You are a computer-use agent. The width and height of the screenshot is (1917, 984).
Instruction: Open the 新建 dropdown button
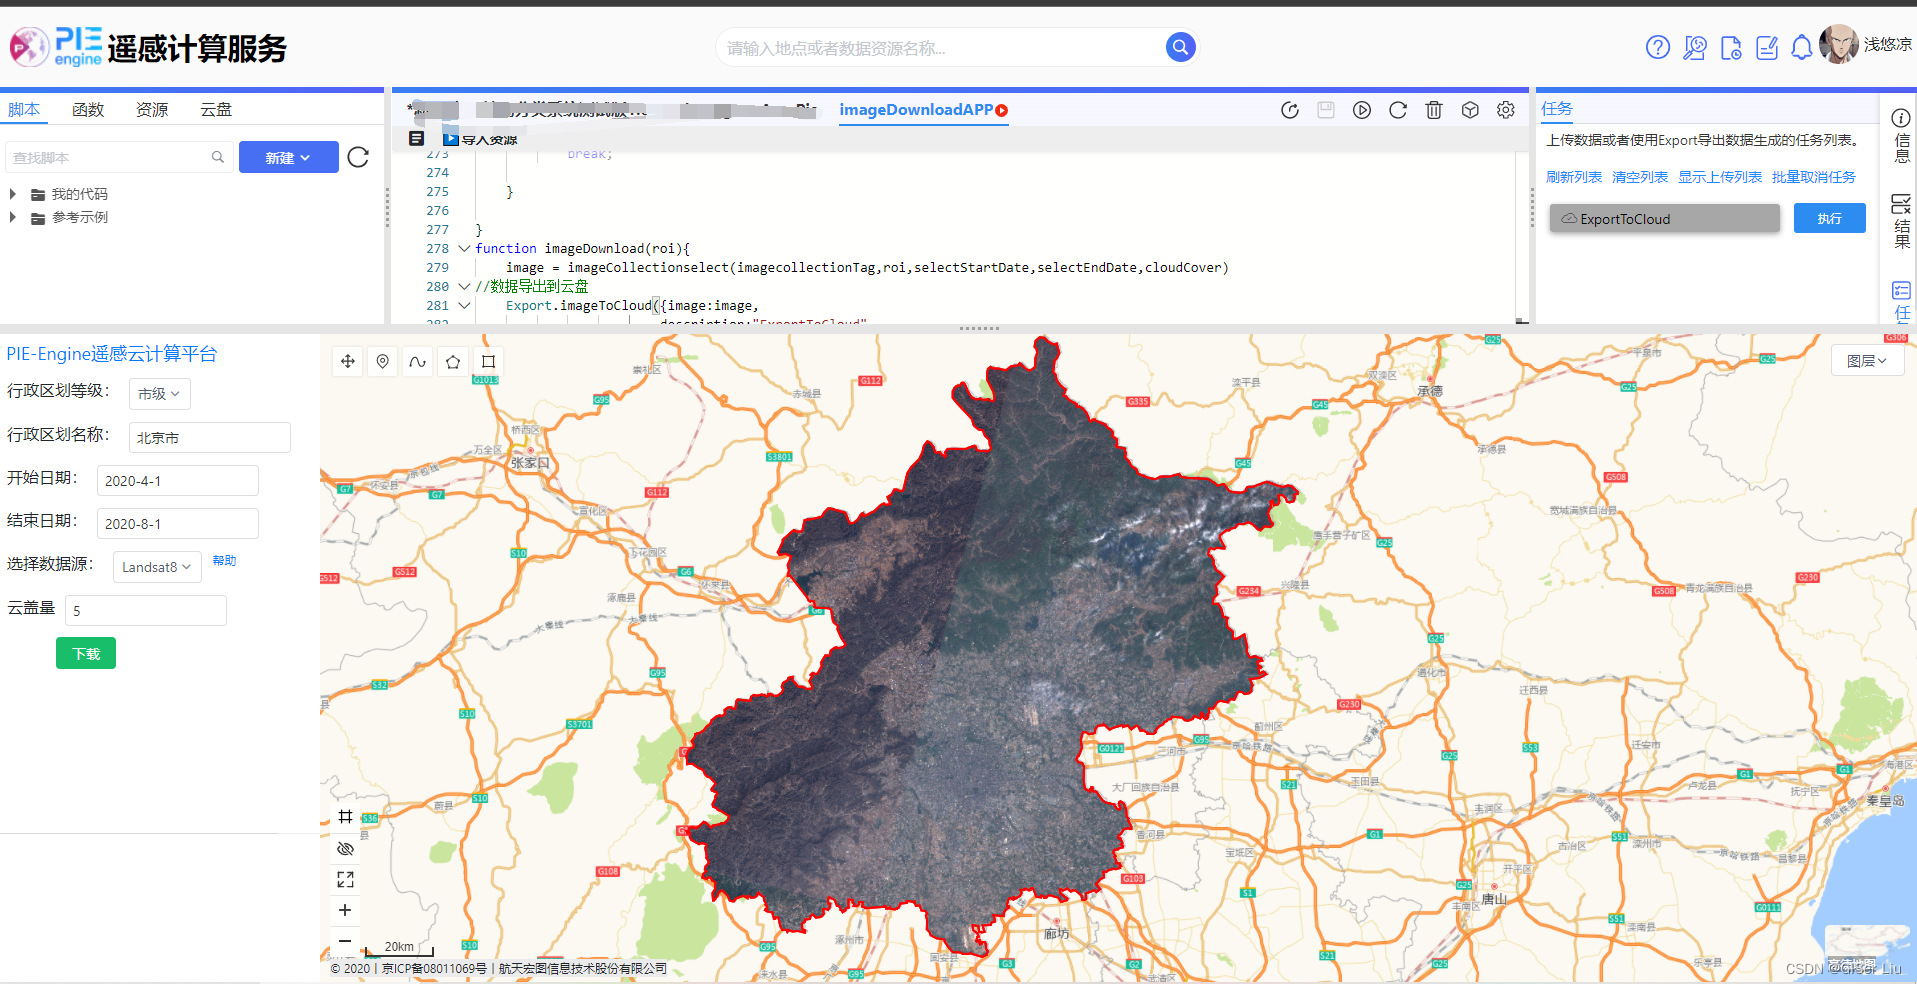point(288,157)
